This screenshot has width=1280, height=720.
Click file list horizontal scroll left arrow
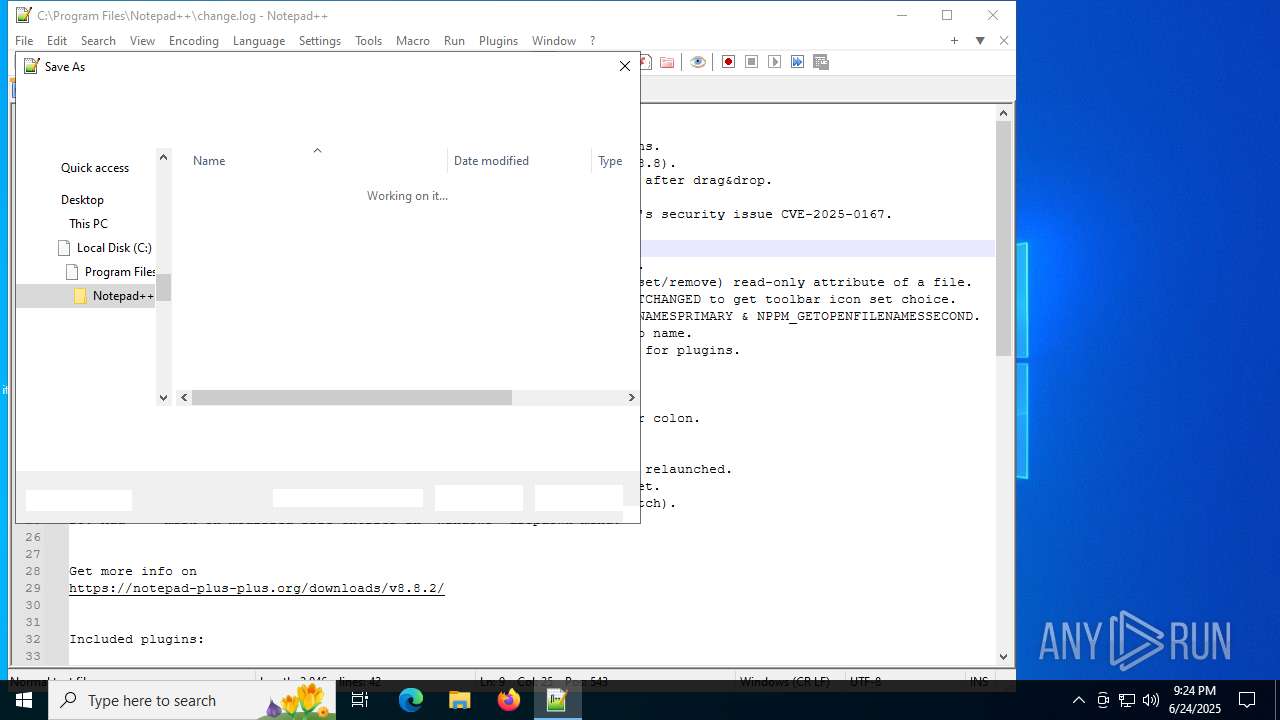(184, 397)
